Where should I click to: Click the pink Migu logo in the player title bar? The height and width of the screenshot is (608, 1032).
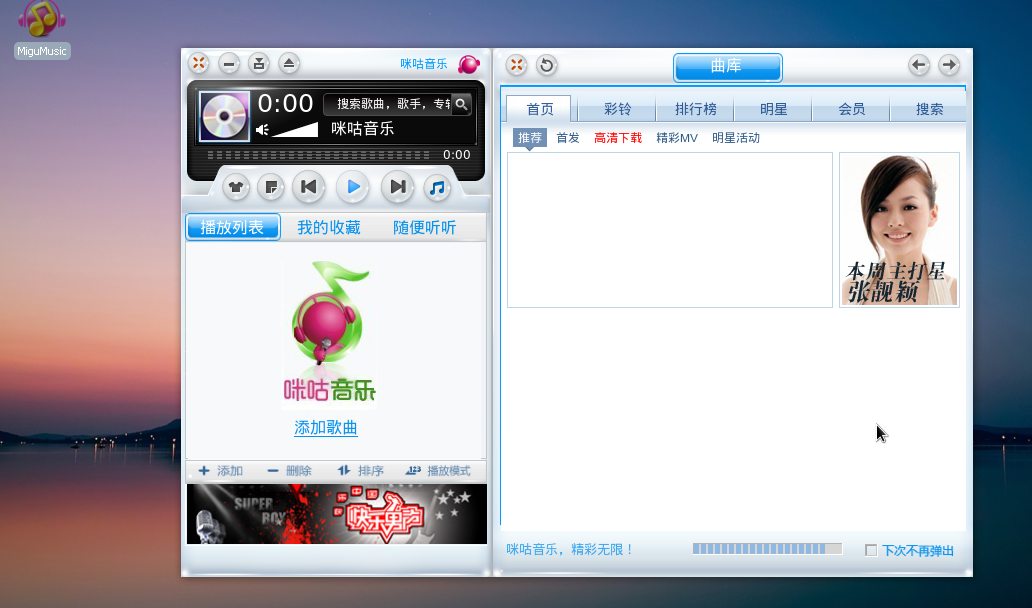click(469, 64)
